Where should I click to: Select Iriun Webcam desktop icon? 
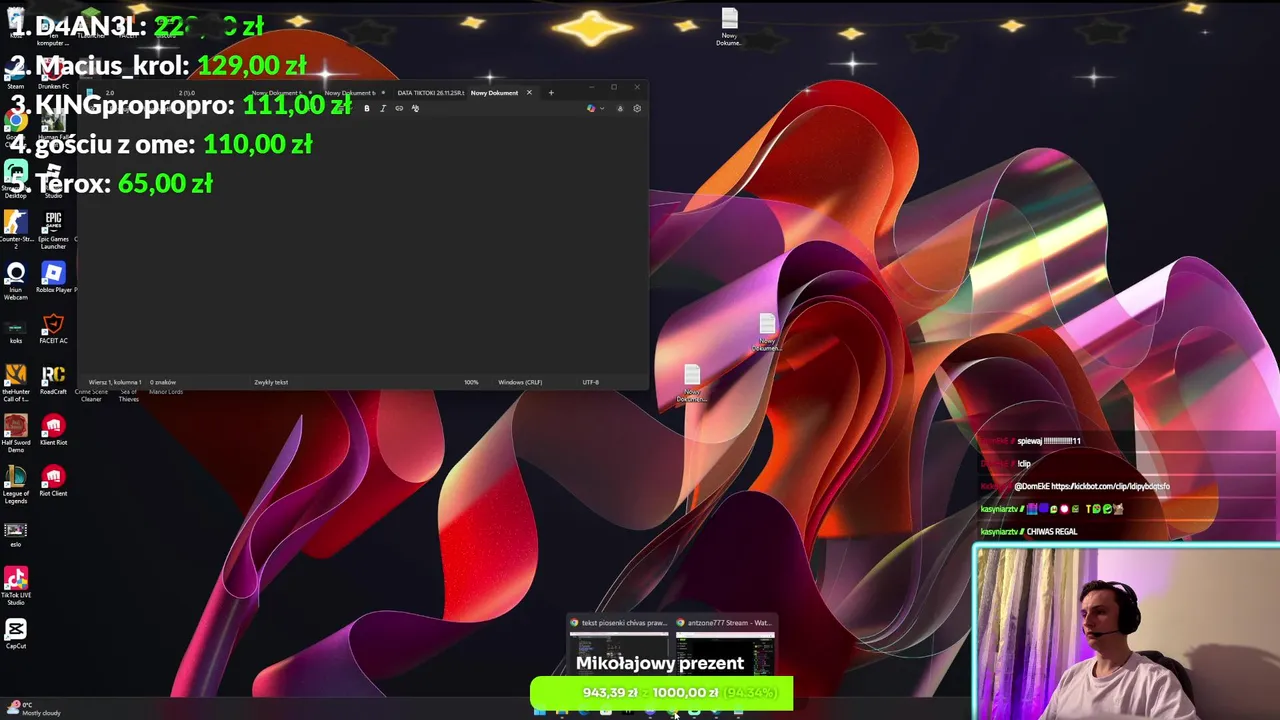16,281
